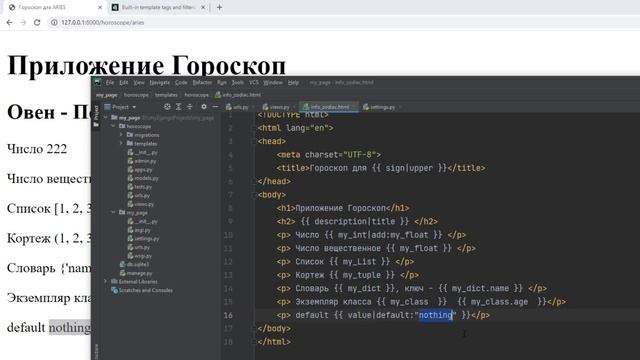This screenshot has height=360, width=640.
Task: Click Collapse All icon in Project panel
Action: click(190, 107)
